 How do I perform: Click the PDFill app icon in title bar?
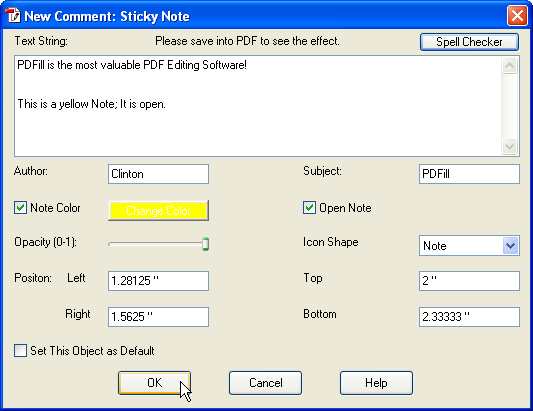[x=13, y=16]
